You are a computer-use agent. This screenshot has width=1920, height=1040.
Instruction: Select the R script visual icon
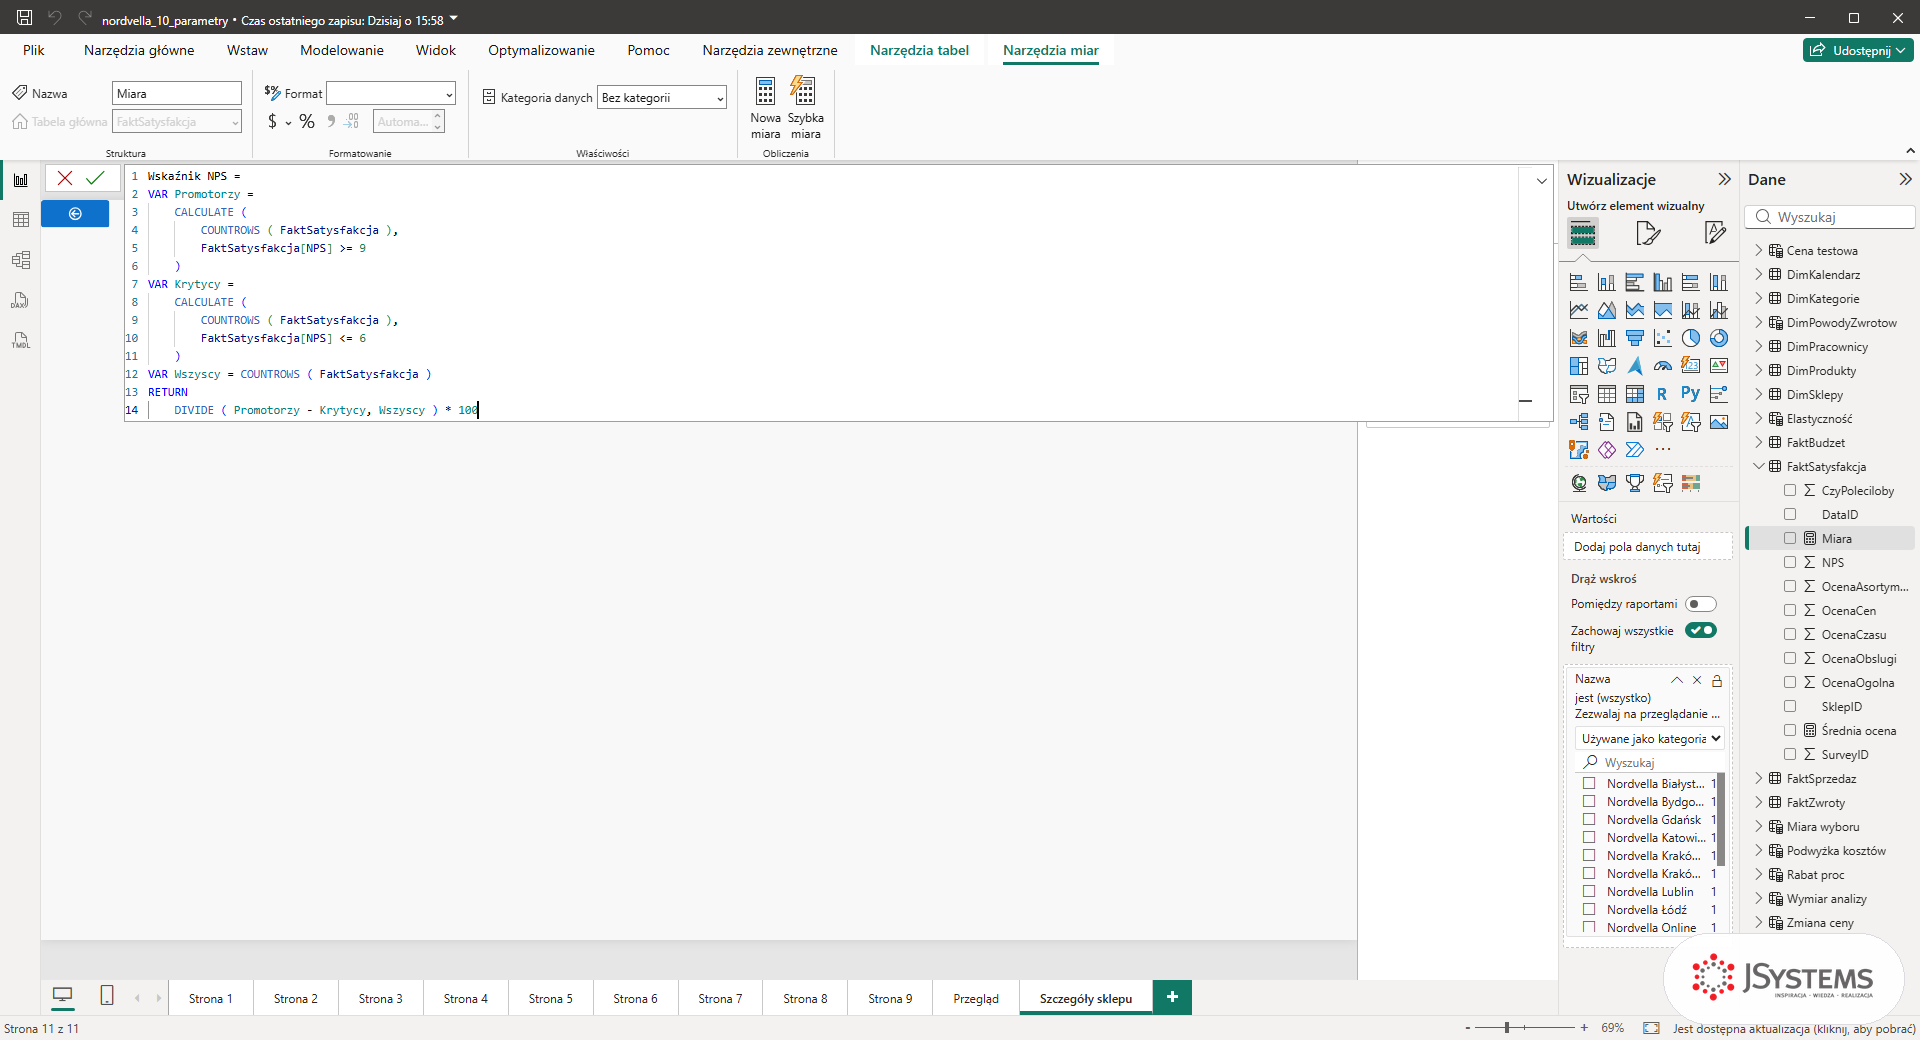pyautogui.click(x=1662, y=394)
